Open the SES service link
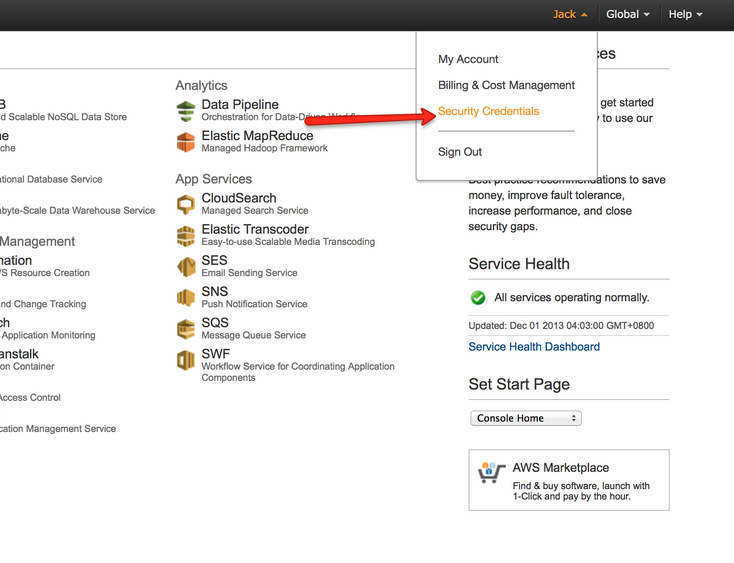Viewport: 734px width, 563px height. (x=214, y=260)
